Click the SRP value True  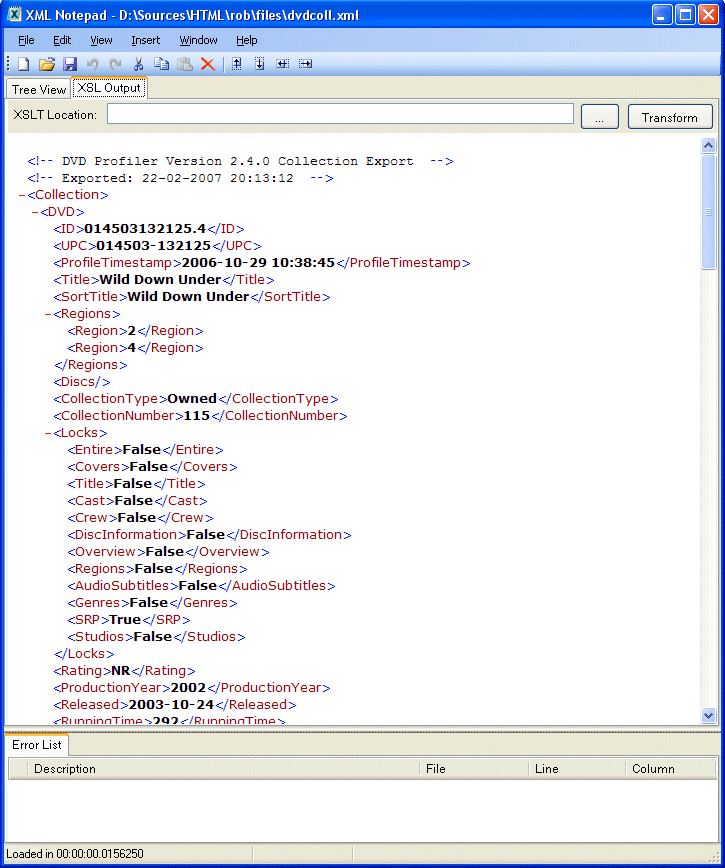click(x=125, y=620)
